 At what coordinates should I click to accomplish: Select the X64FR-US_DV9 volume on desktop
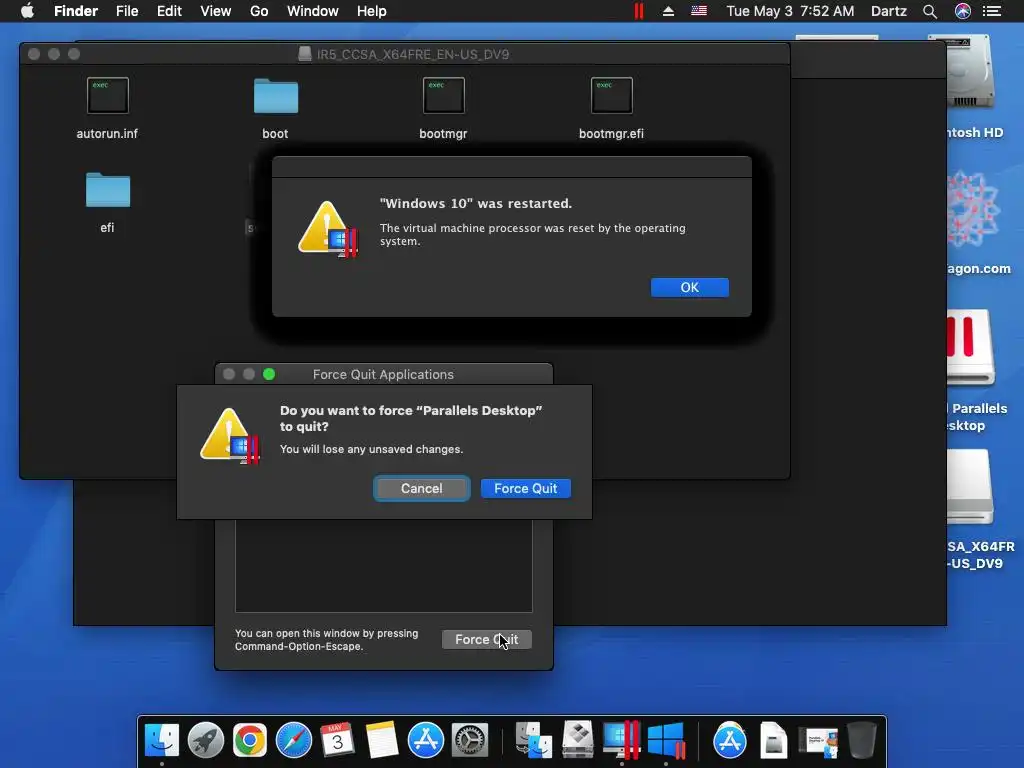[970, 487]
